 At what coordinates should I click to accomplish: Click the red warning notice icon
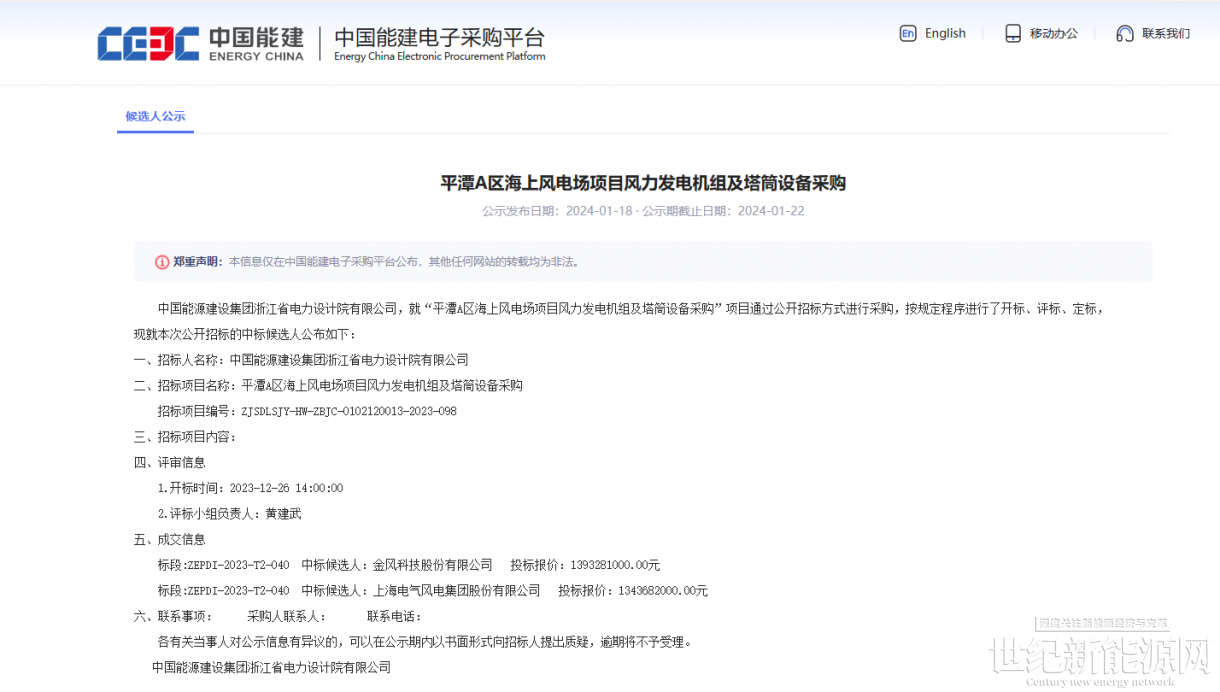click(x=162, y=262)
